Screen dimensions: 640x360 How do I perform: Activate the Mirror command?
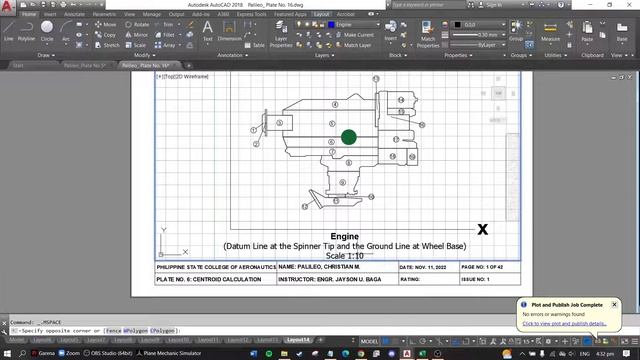coord(137,35)
